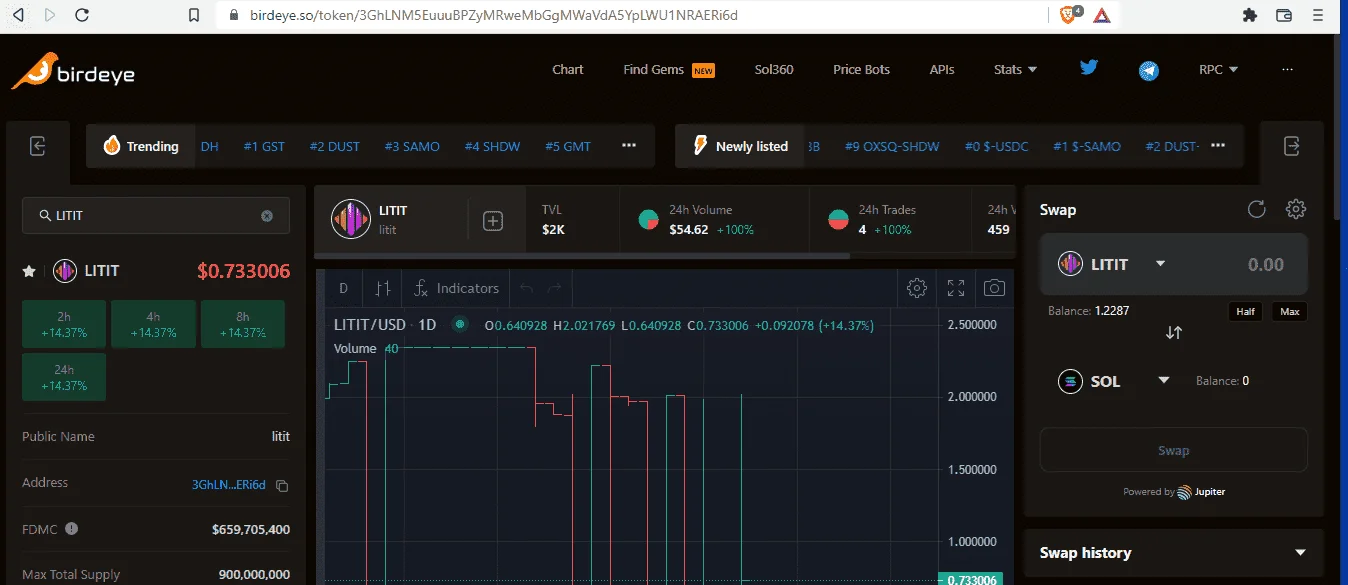Screen dimensions: 1348x585
Task: Open swap settings gear
Action: coord(1296,209)
